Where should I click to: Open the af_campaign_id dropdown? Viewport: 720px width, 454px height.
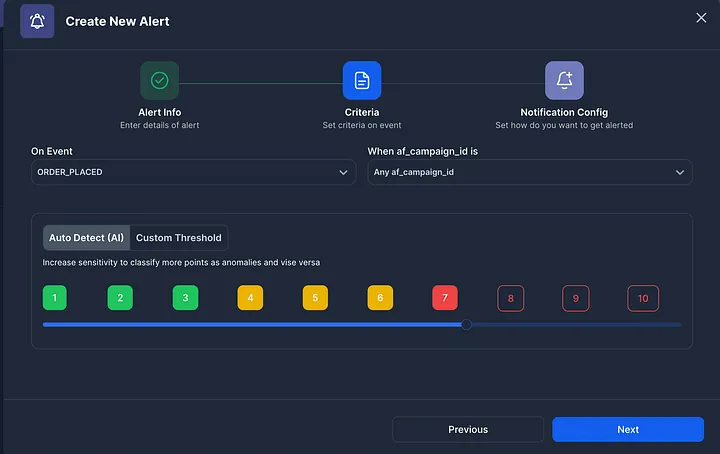pyautogui.click(x=530, y=172)
